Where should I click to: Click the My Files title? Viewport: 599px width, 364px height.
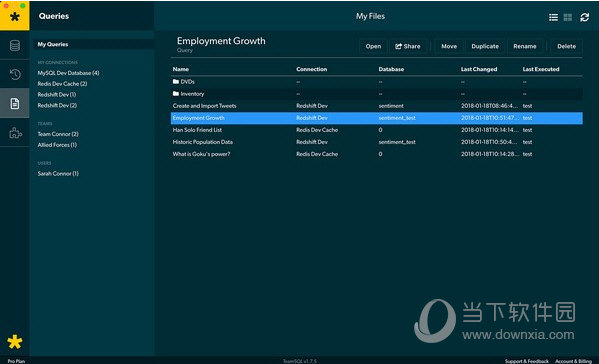(x=370, y=16)
